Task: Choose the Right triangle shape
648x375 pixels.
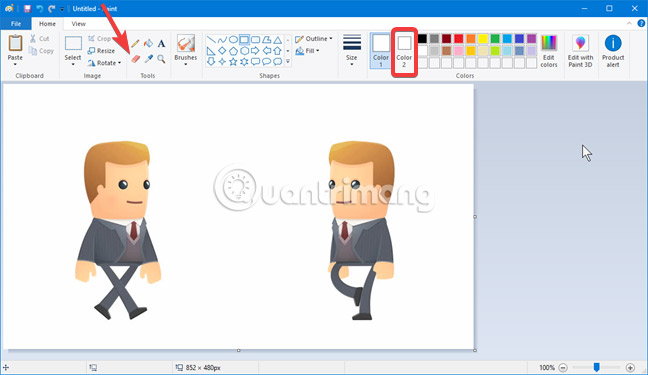Action: coord(211,51)
